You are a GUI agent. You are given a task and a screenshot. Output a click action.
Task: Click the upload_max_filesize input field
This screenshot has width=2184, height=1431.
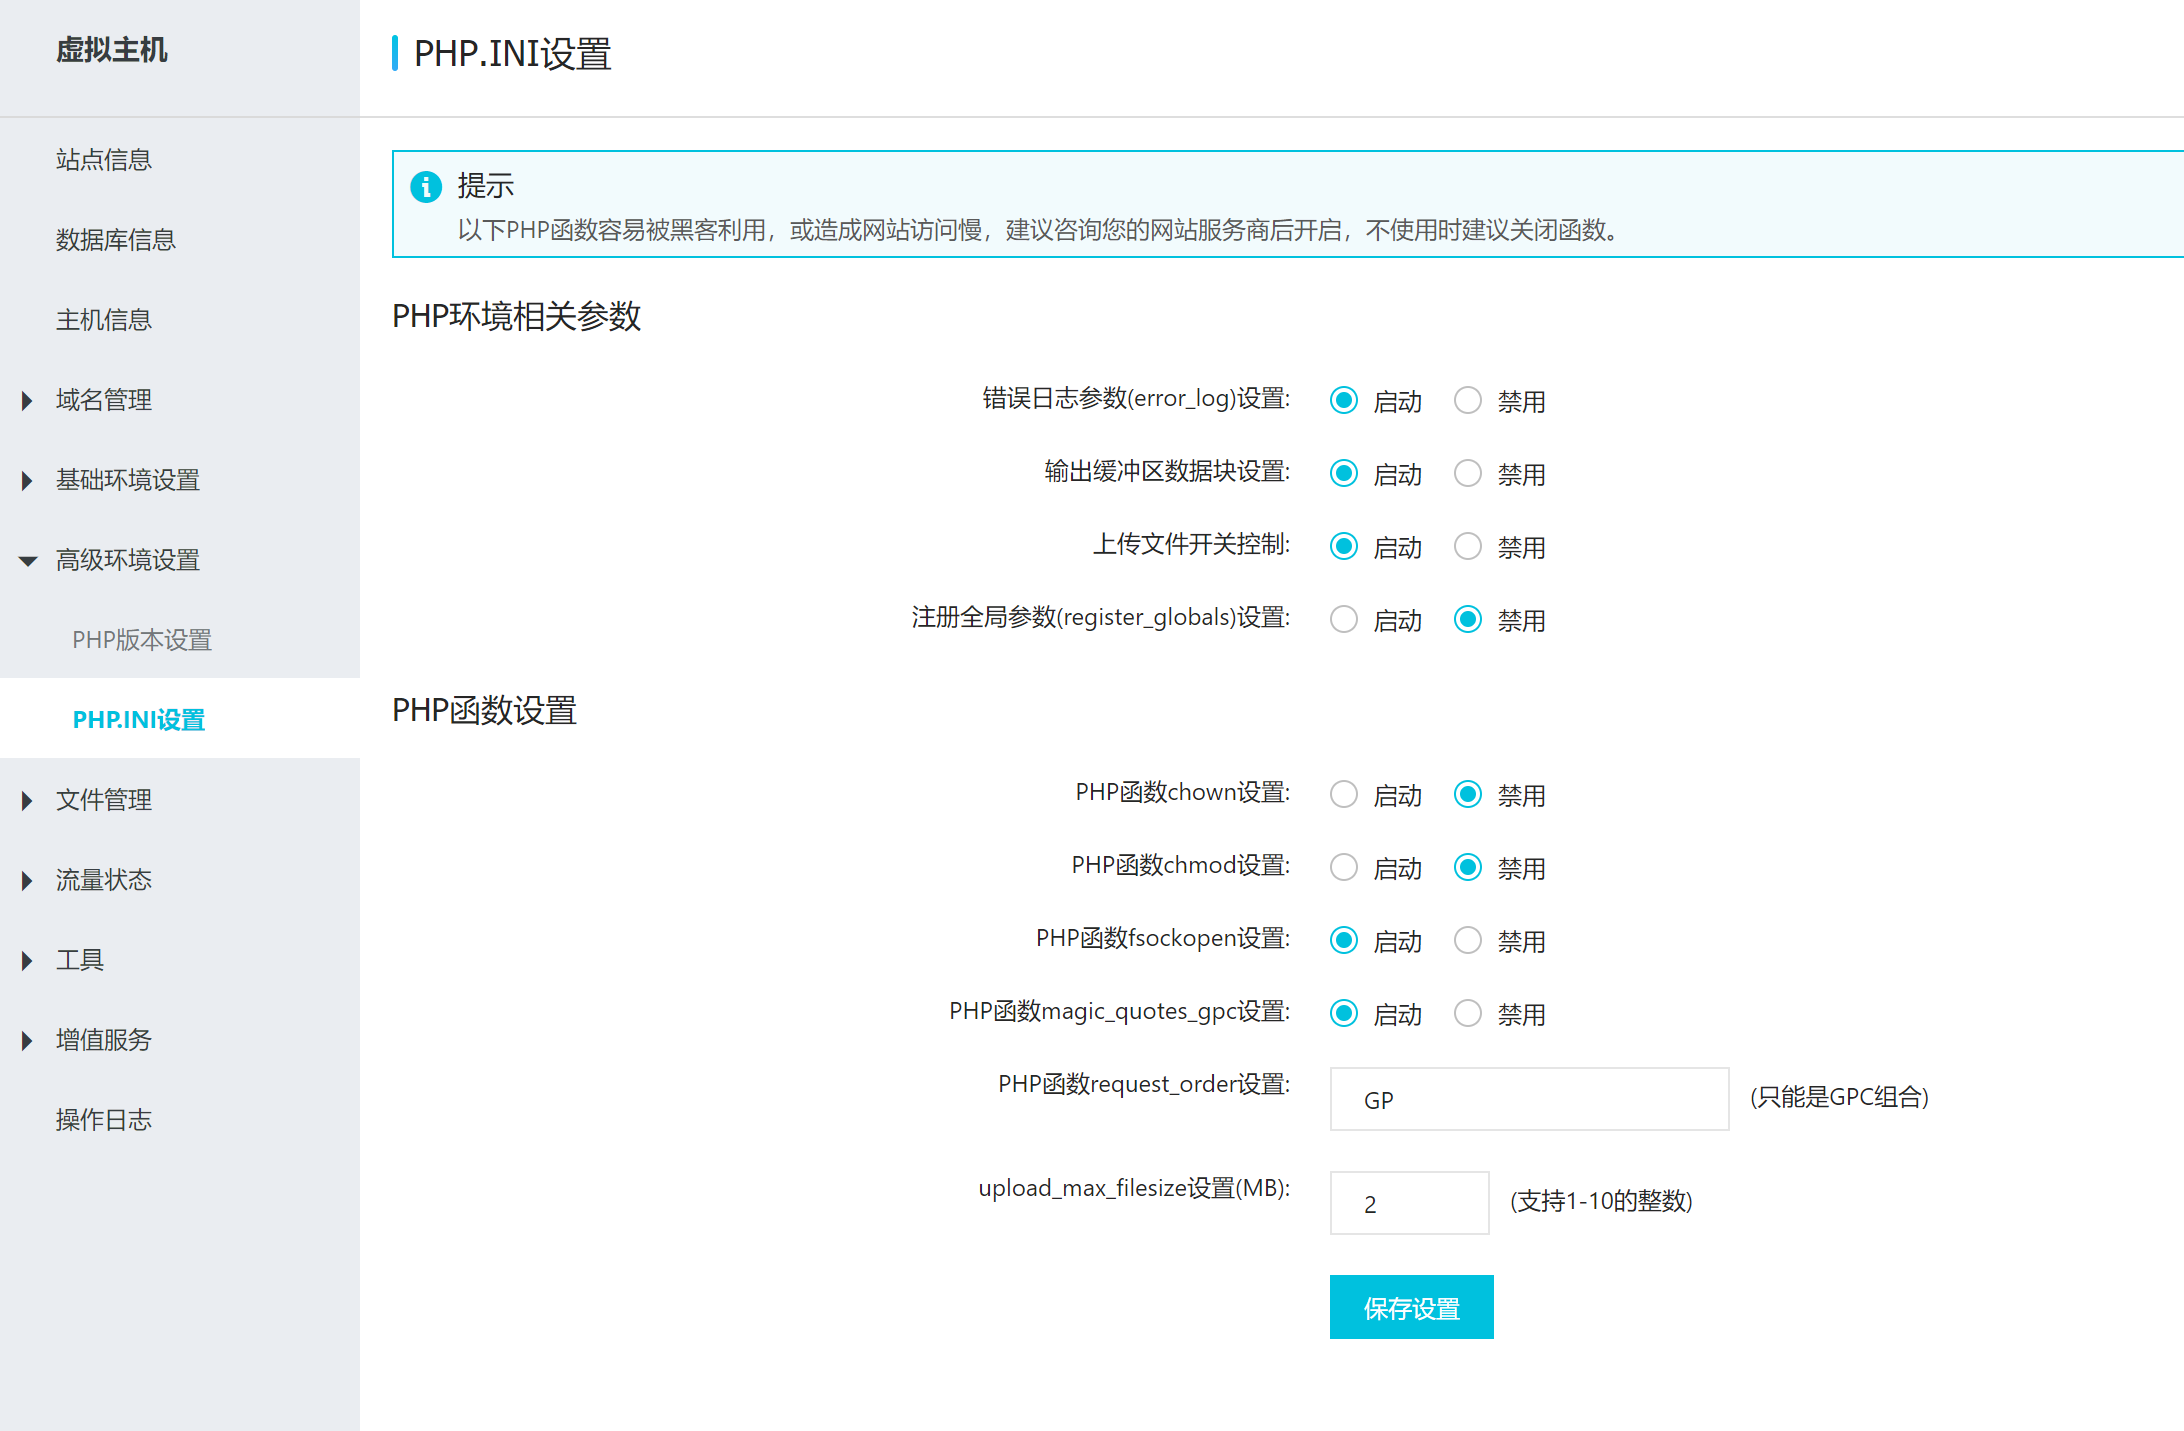pos(1409,1203)
